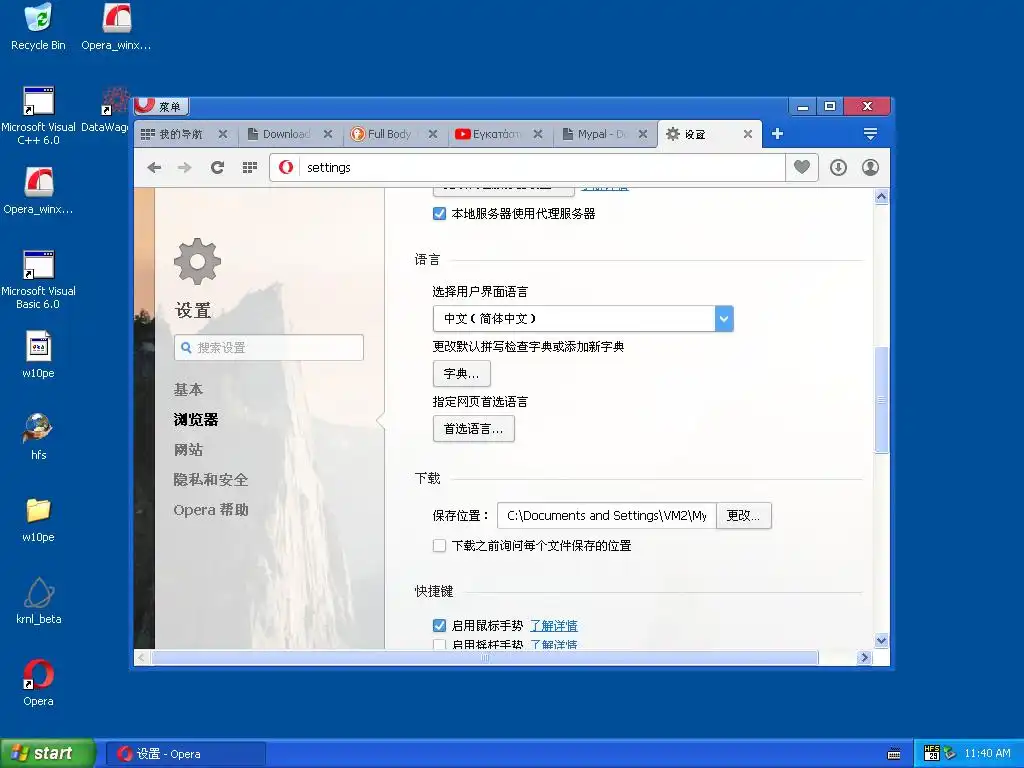The width and height of the screenshot is (1024, 768).
Task: Select the Opera shortcut desktop icon
Action: [38, 683]
